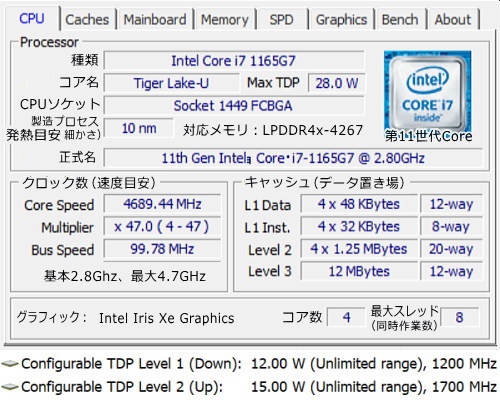
Task: Click the L1 Data size 4 x 48 KBytes
Action: pos(359,204)
